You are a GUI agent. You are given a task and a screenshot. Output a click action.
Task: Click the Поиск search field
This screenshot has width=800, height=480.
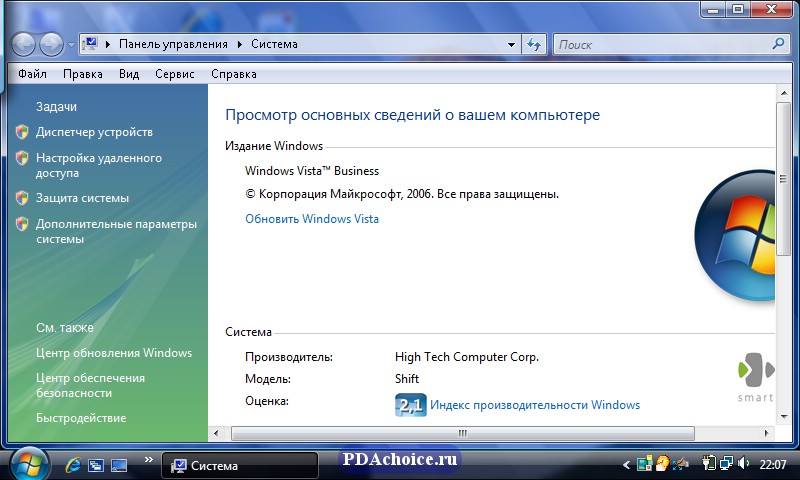point(660,44)
